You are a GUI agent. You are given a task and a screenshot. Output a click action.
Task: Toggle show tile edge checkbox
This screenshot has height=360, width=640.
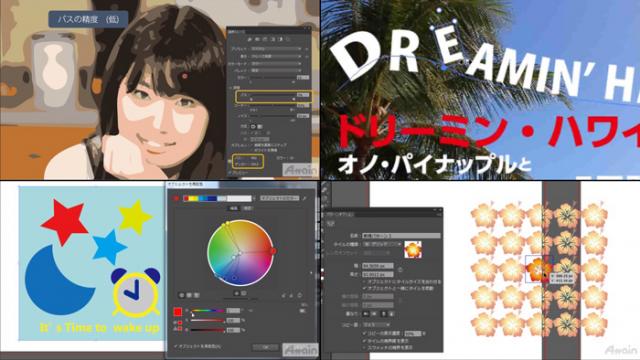[364, 340]
